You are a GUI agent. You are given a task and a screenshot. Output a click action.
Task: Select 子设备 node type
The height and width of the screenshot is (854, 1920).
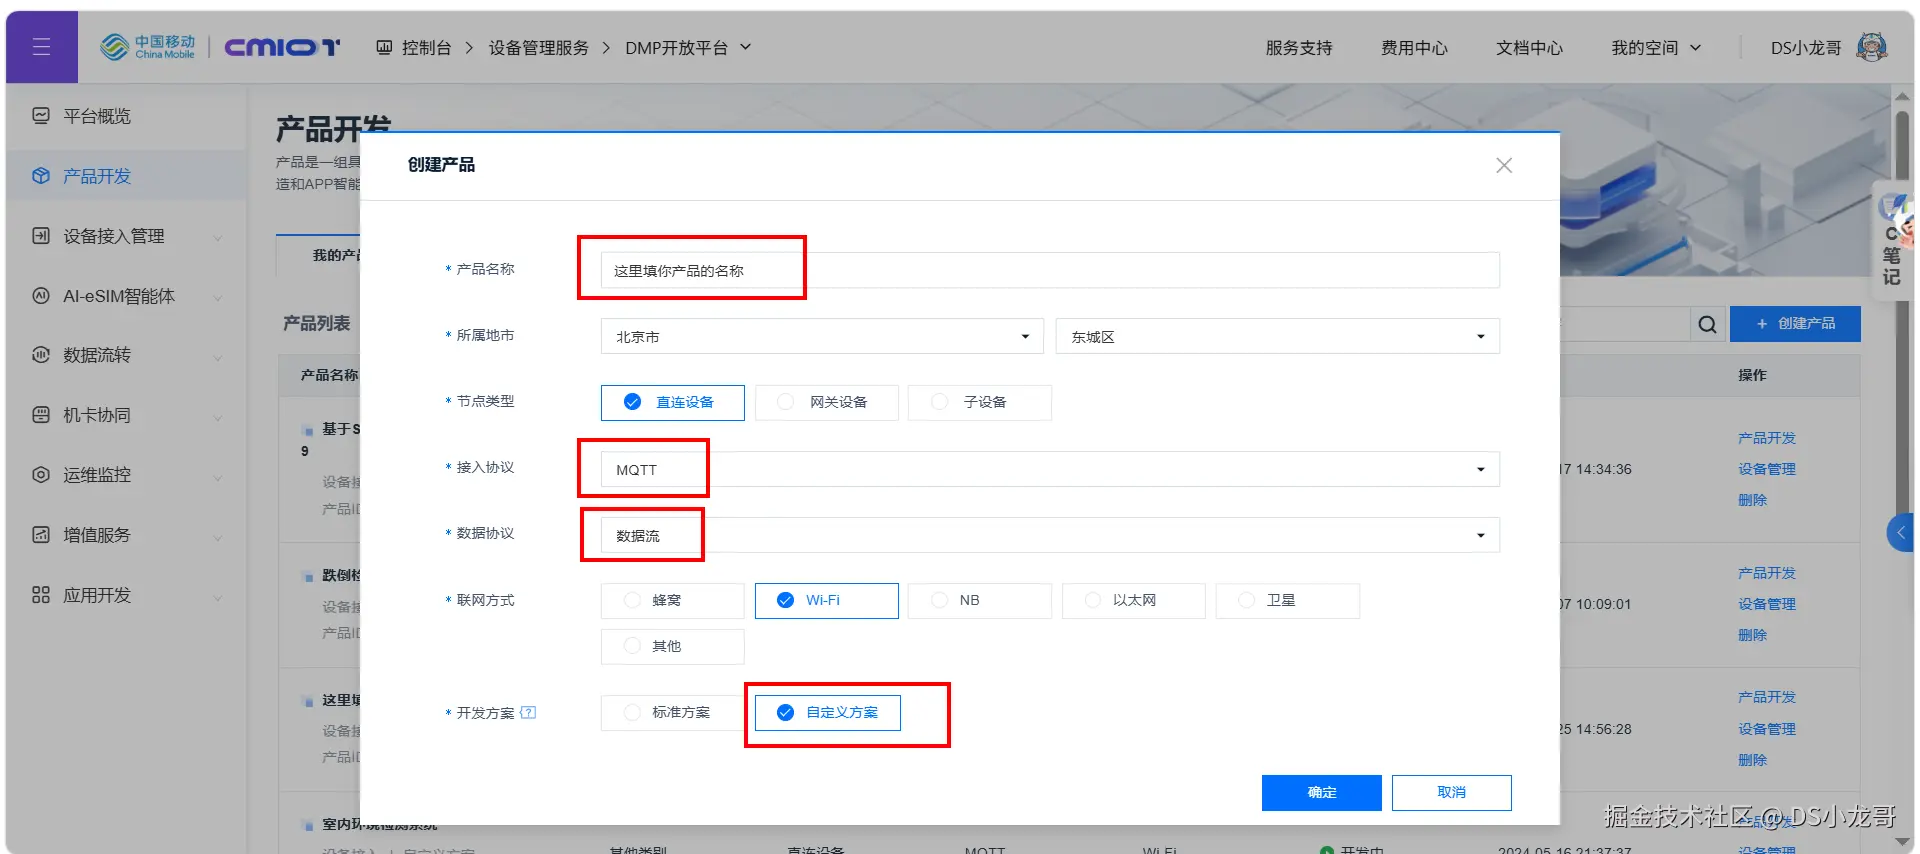click(980, 402)
